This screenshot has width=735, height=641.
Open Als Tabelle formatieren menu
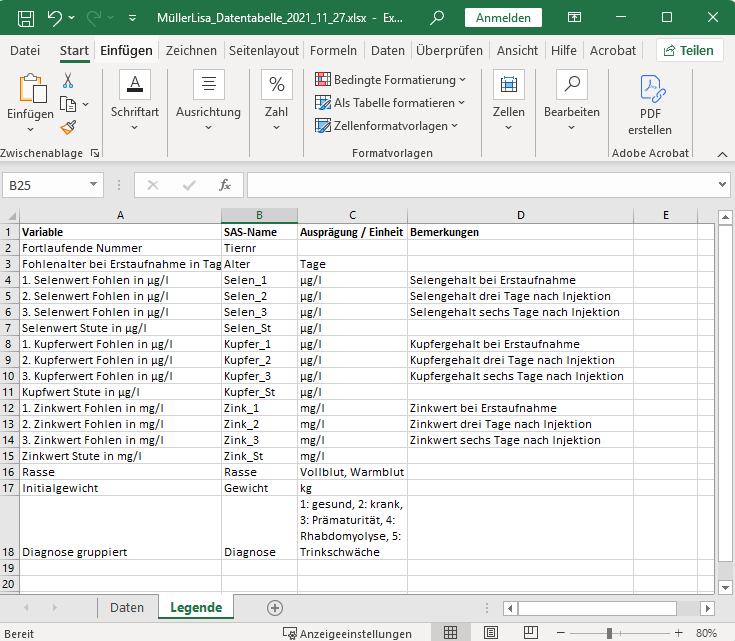(390, 103)
